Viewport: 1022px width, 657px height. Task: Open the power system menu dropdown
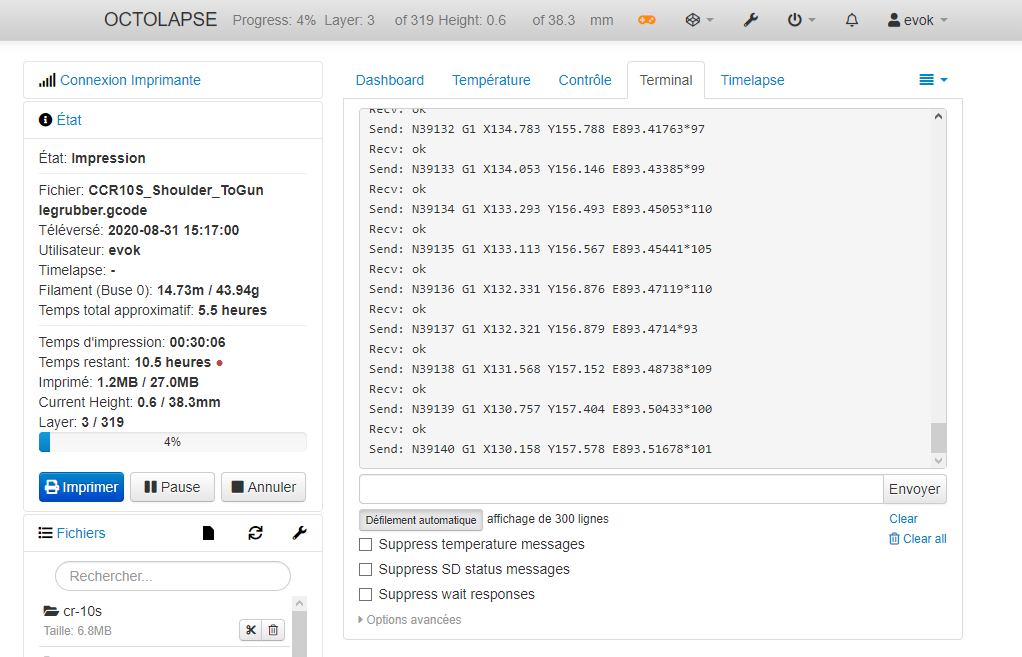click(801, 20)
